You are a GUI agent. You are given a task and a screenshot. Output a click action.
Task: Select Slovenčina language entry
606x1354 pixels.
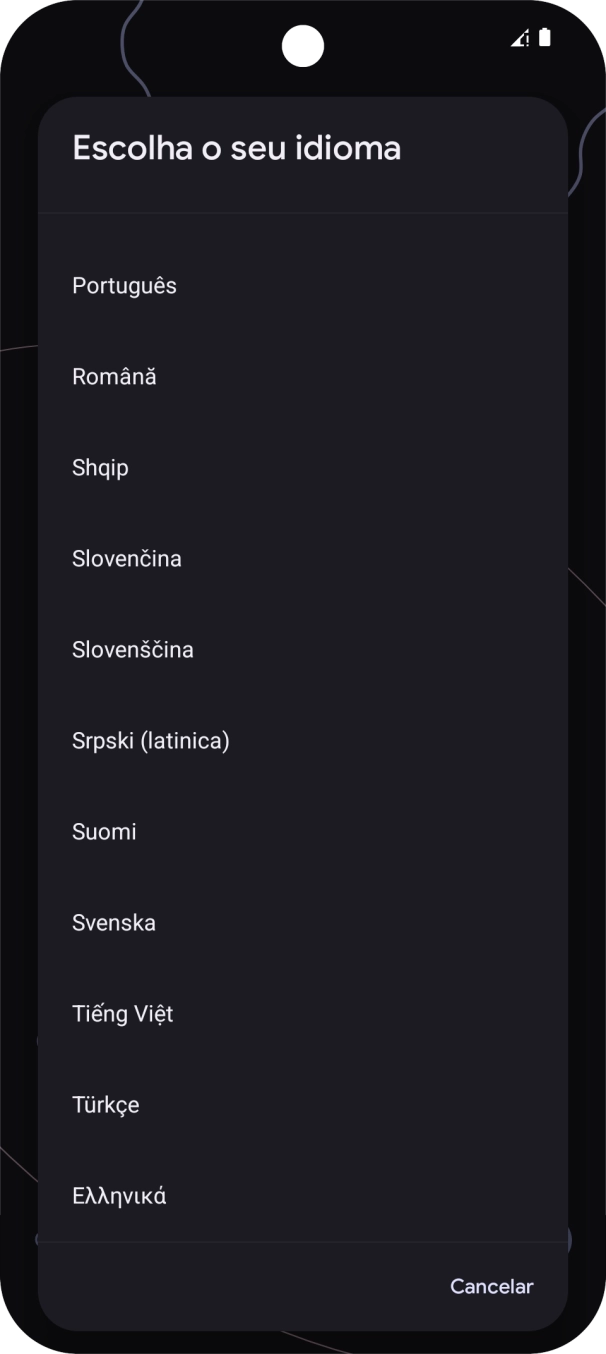[127, 559]
